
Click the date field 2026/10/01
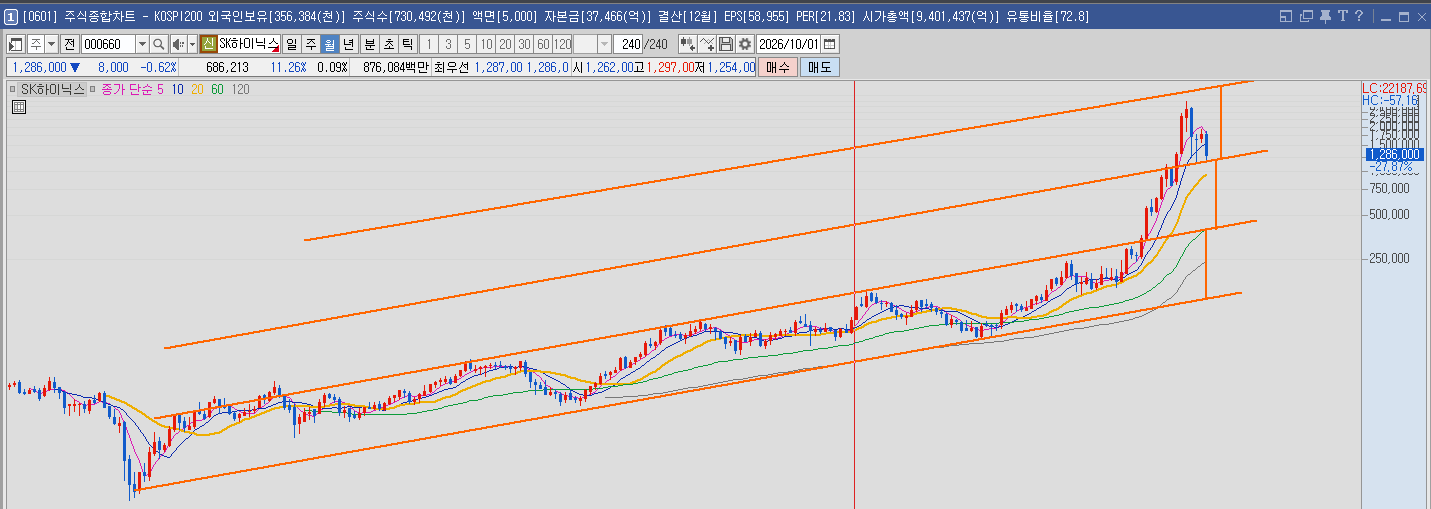[x=788, y=44]
